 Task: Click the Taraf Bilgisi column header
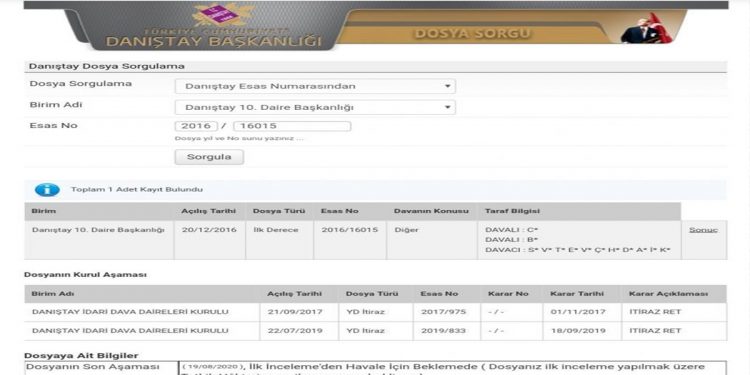pyautogui.click(x=579, y=211)
